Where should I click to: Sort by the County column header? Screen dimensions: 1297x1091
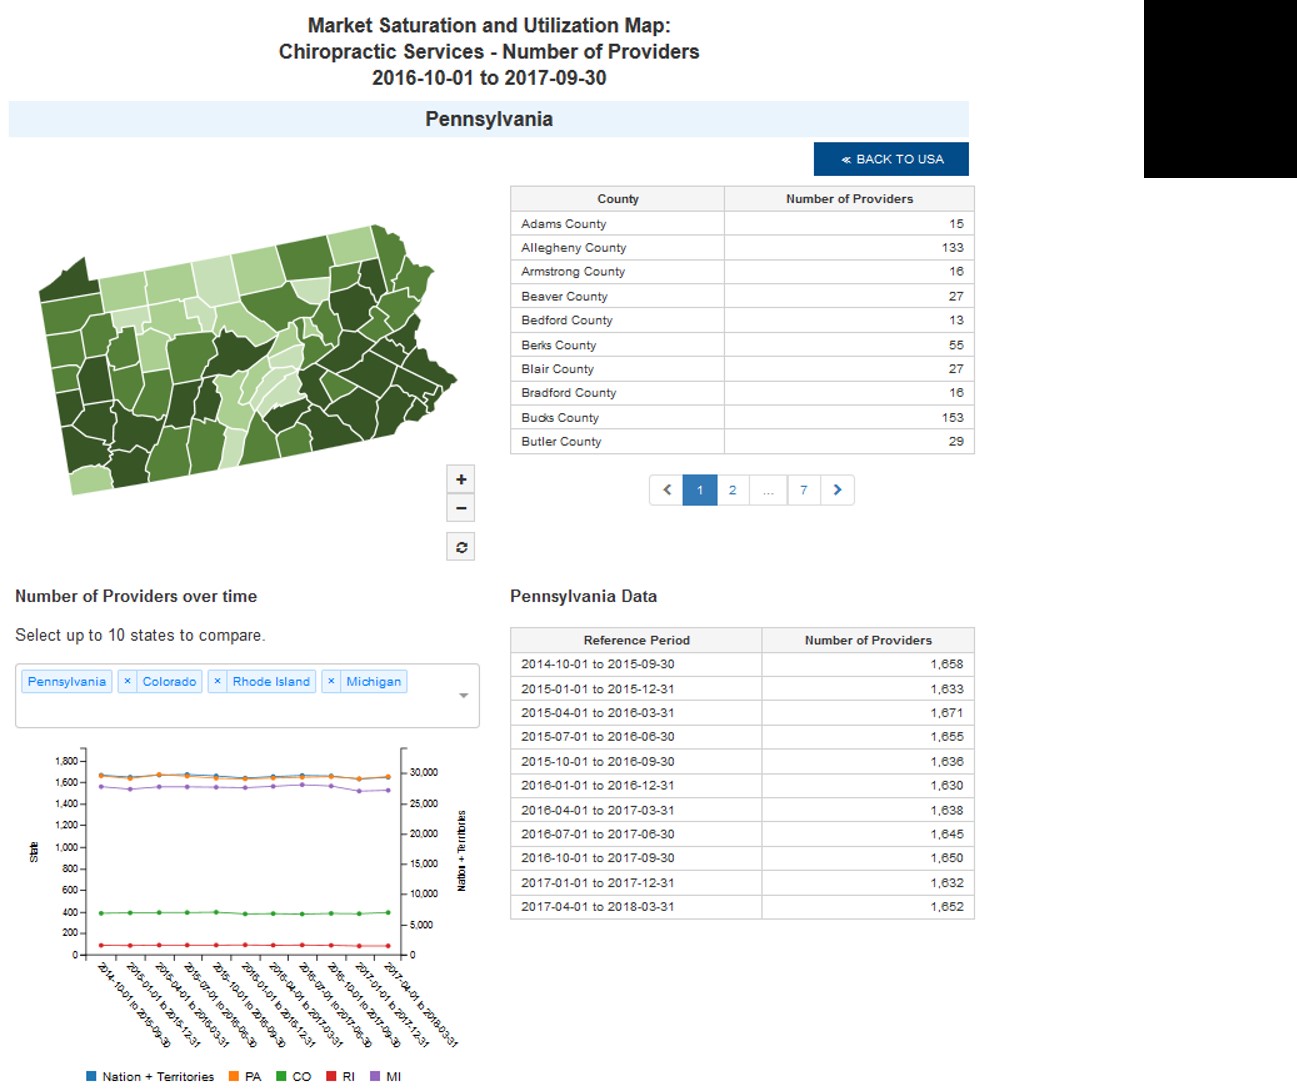tap(617, 199)
